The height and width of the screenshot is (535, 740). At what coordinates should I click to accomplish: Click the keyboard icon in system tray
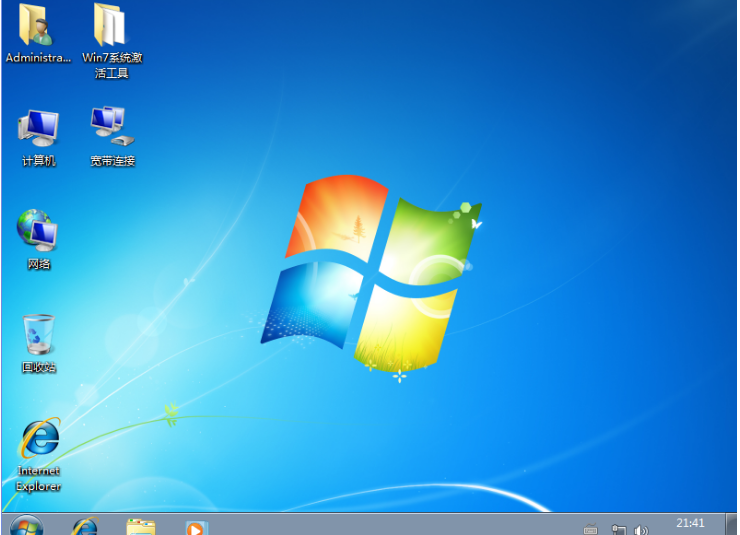(x=590, y=529)
